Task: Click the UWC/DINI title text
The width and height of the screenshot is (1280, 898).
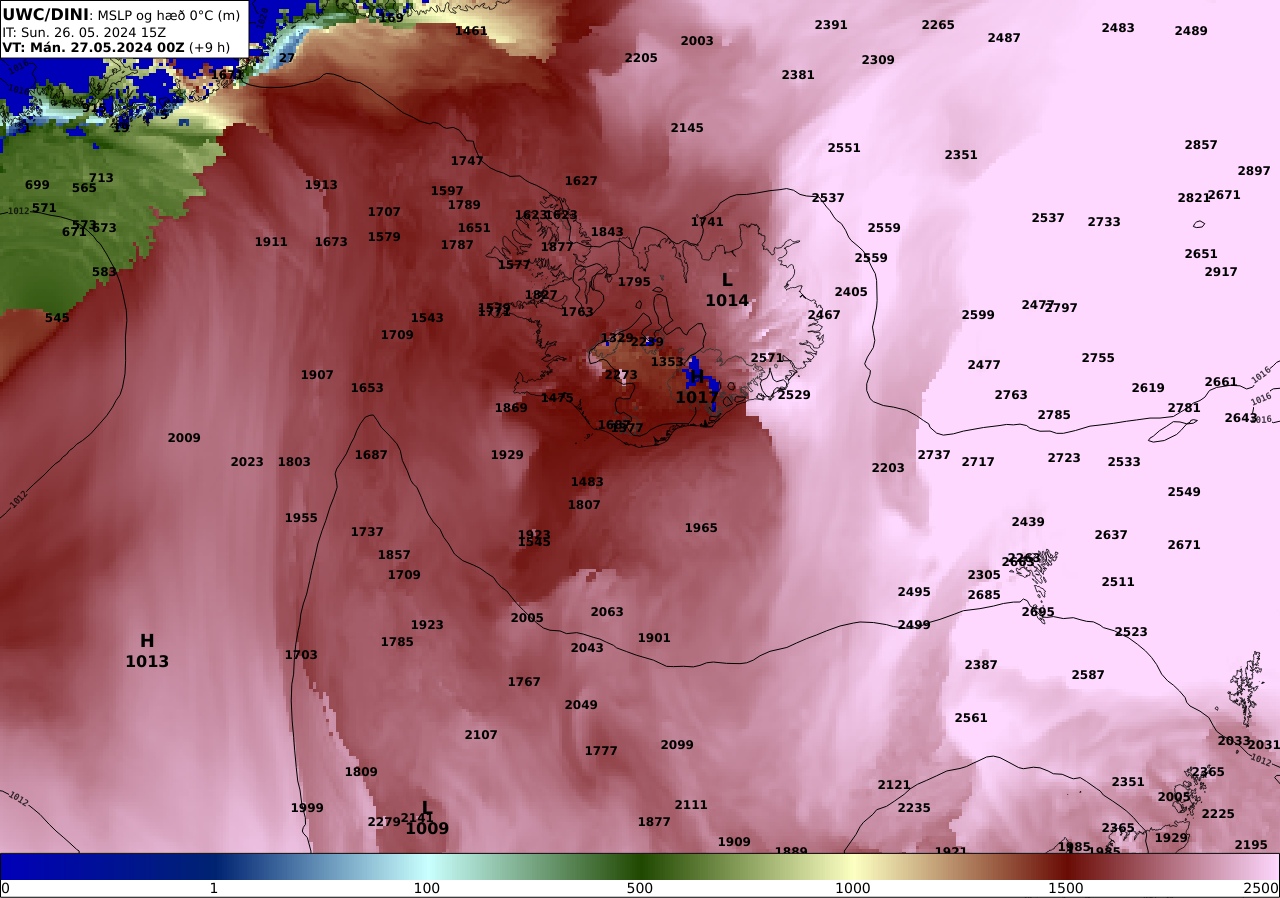Action: pyautogui.click(x=46, y=15)
